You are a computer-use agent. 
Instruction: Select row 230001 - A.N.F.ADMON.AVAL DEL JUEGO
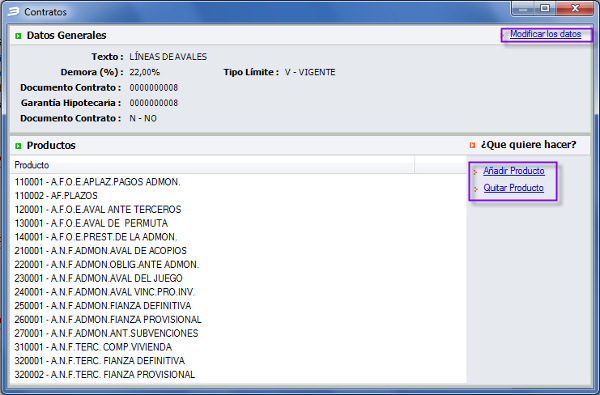point(238,278)
